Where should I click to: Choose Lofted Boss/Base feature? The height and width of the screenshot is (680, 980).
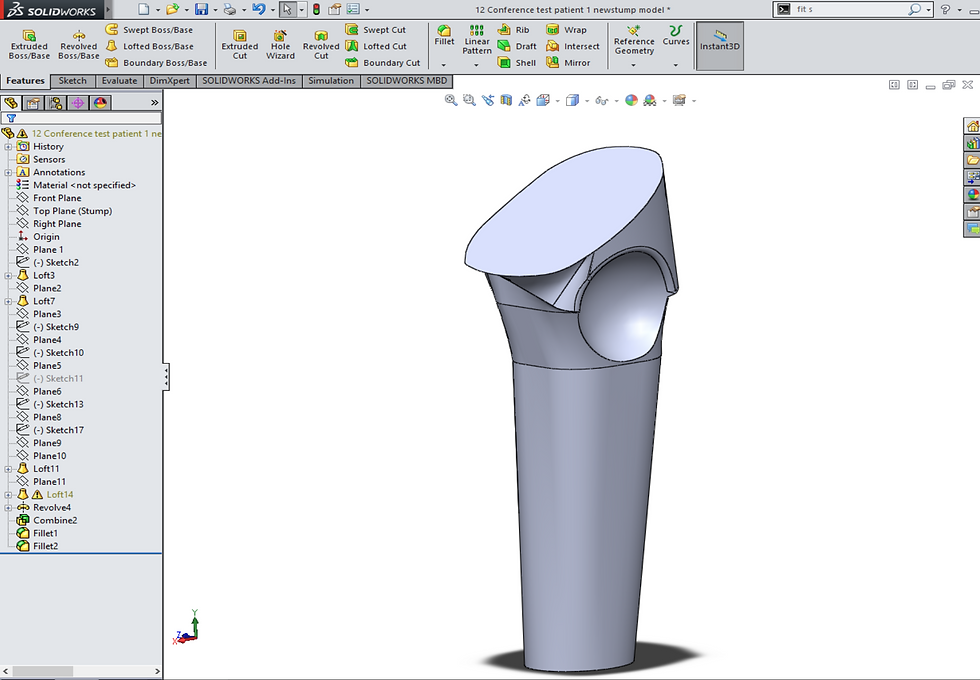click(x=149, y=46)
